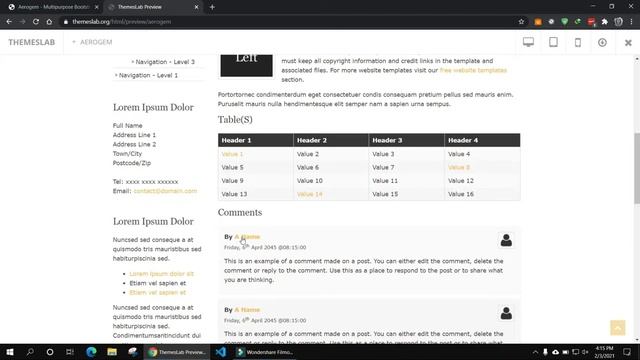Click second comment's user avatar
Viewport: 640px width, 360px height.
[x=506, y=313]
